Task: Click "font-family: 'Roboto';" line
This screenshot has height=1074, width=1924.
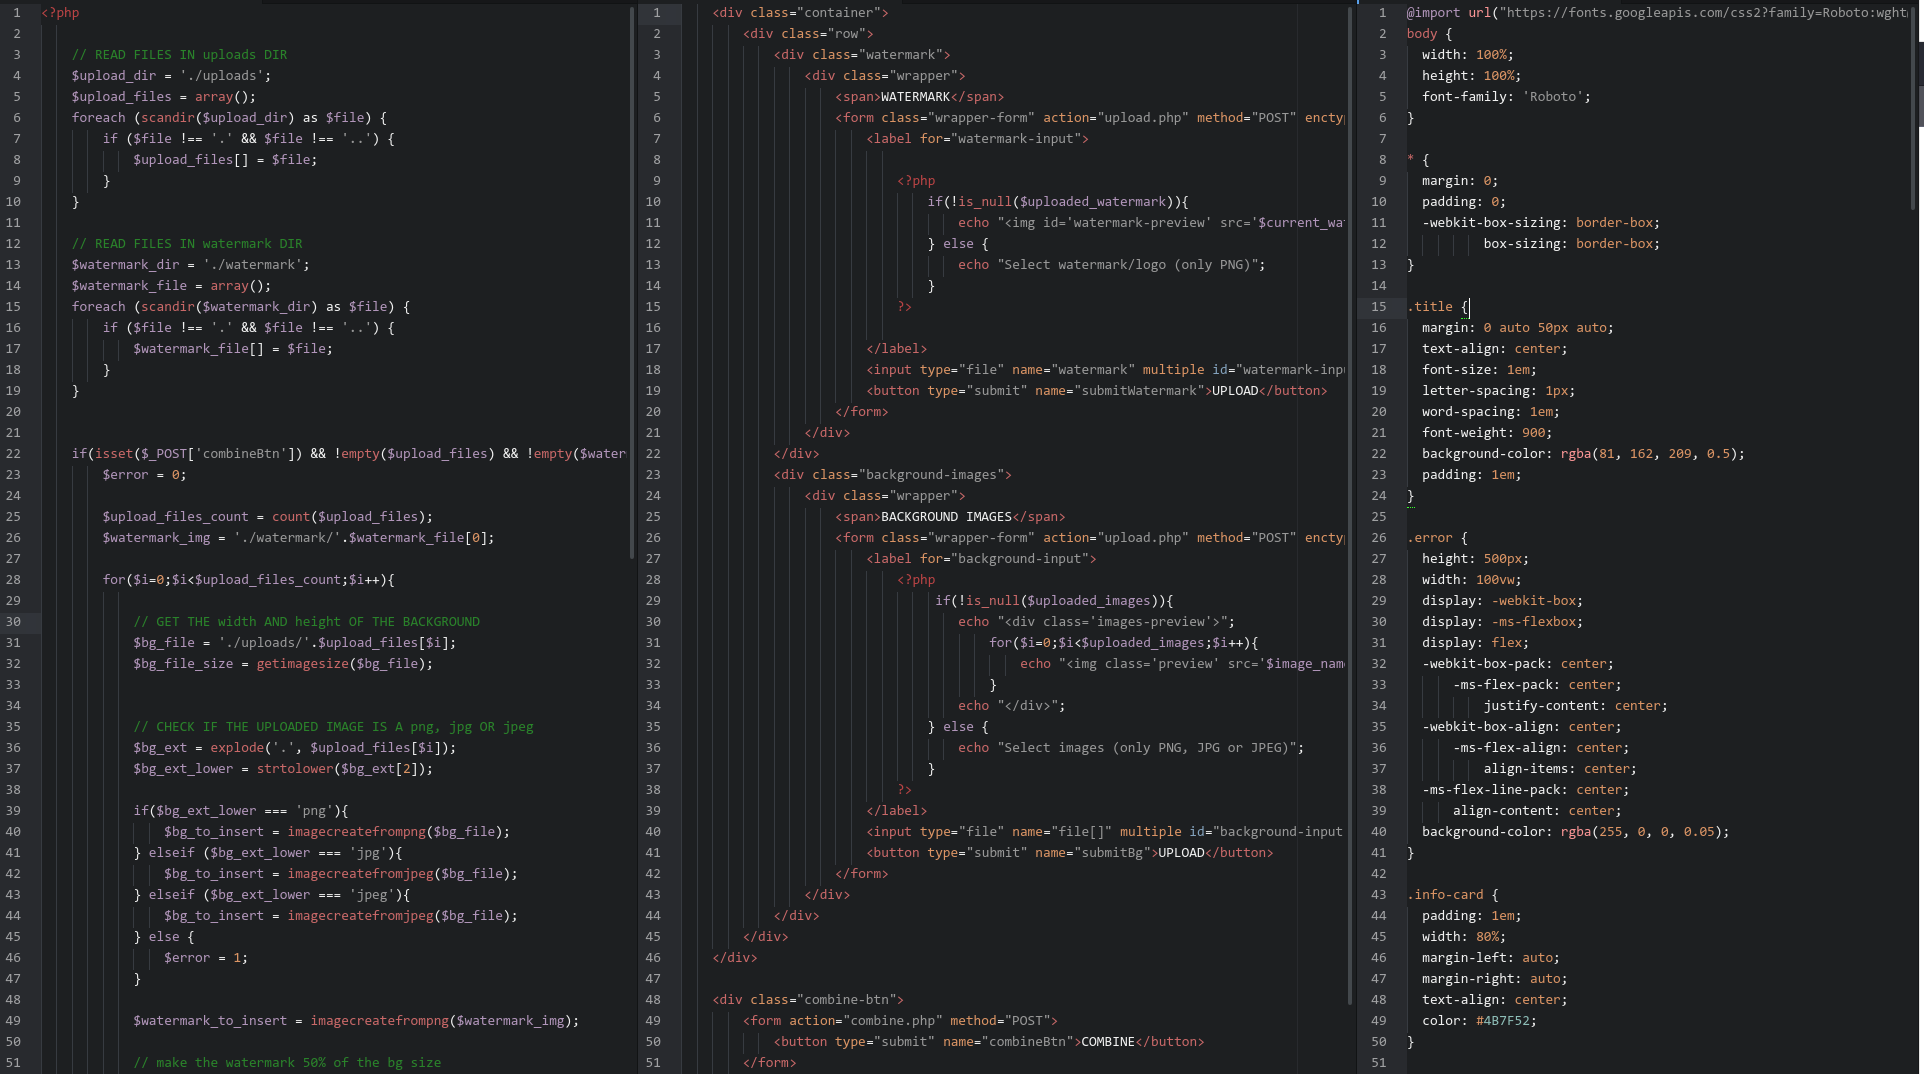Action: point(1506,97)
